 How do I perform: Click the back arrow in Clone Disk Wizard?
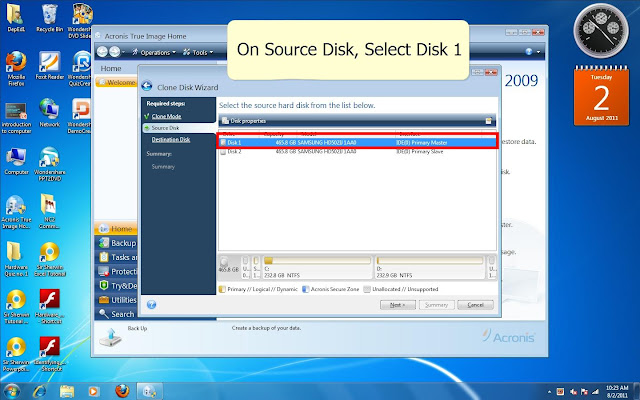point(147,86)
